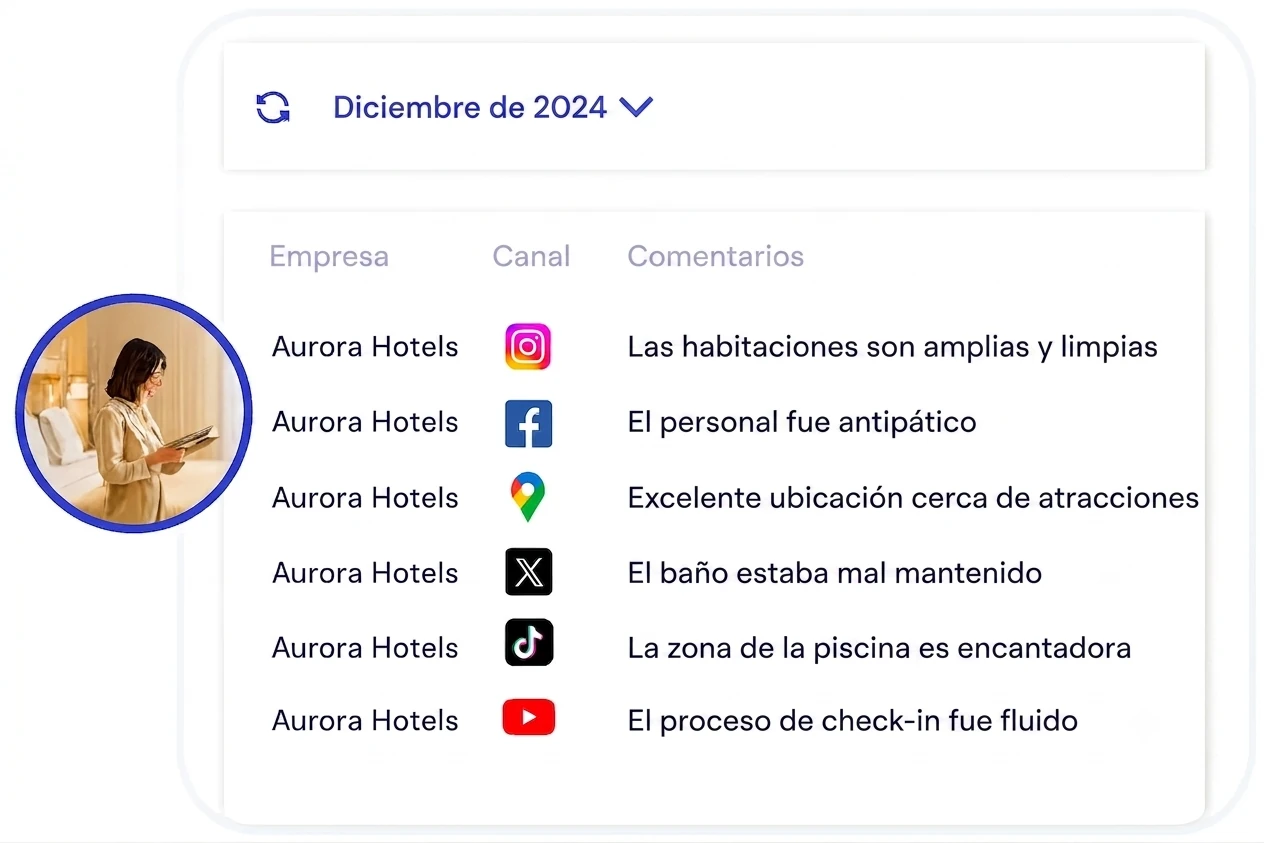Click Aurora Hotels in the Instagram row
Screen dimensions: 1264x843
click(365, 347)
